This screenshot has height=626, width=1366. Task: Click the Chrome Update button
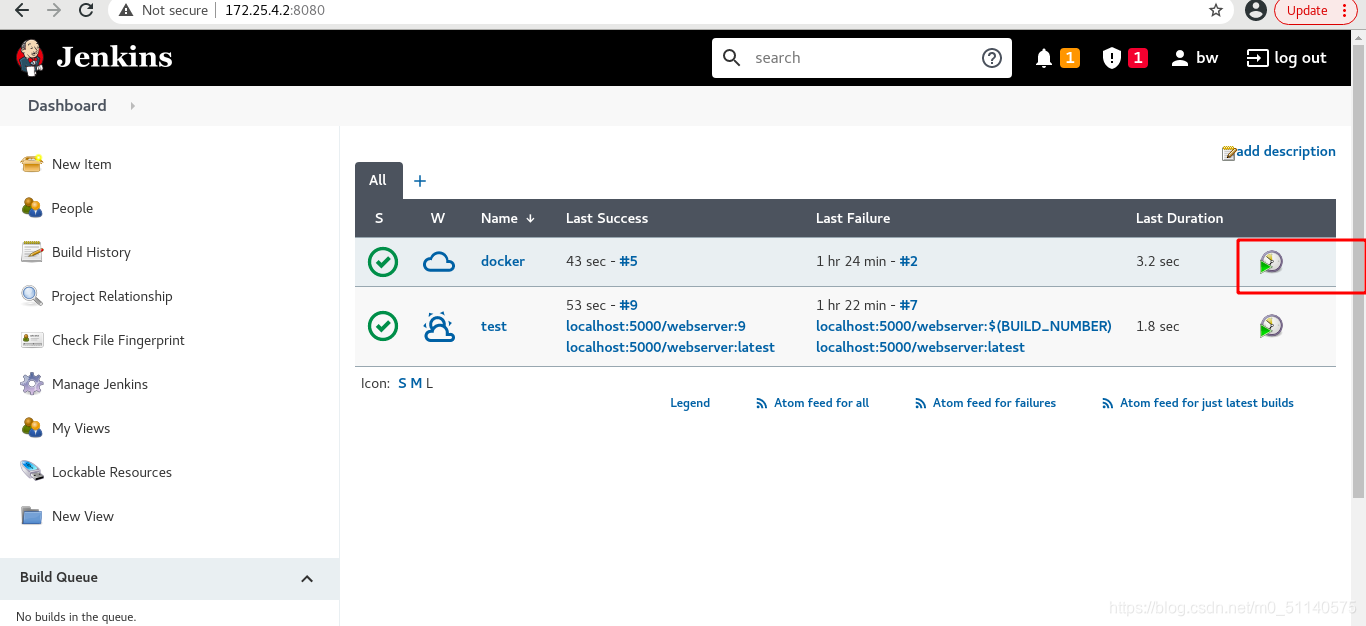1316,10
